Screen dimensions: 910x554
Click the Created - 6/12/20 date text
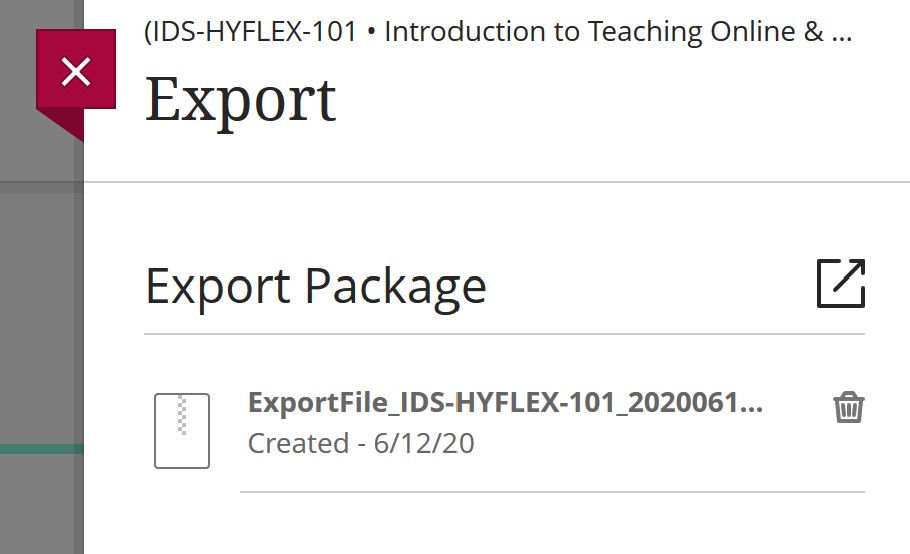point(361,444)
